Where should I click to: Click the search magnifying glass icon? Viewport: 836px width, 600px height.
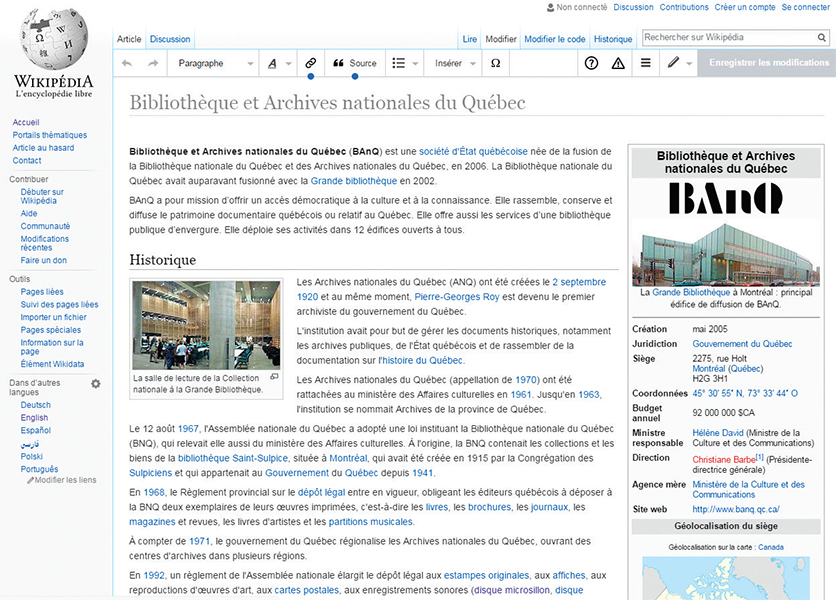click(x=822, y=37)
